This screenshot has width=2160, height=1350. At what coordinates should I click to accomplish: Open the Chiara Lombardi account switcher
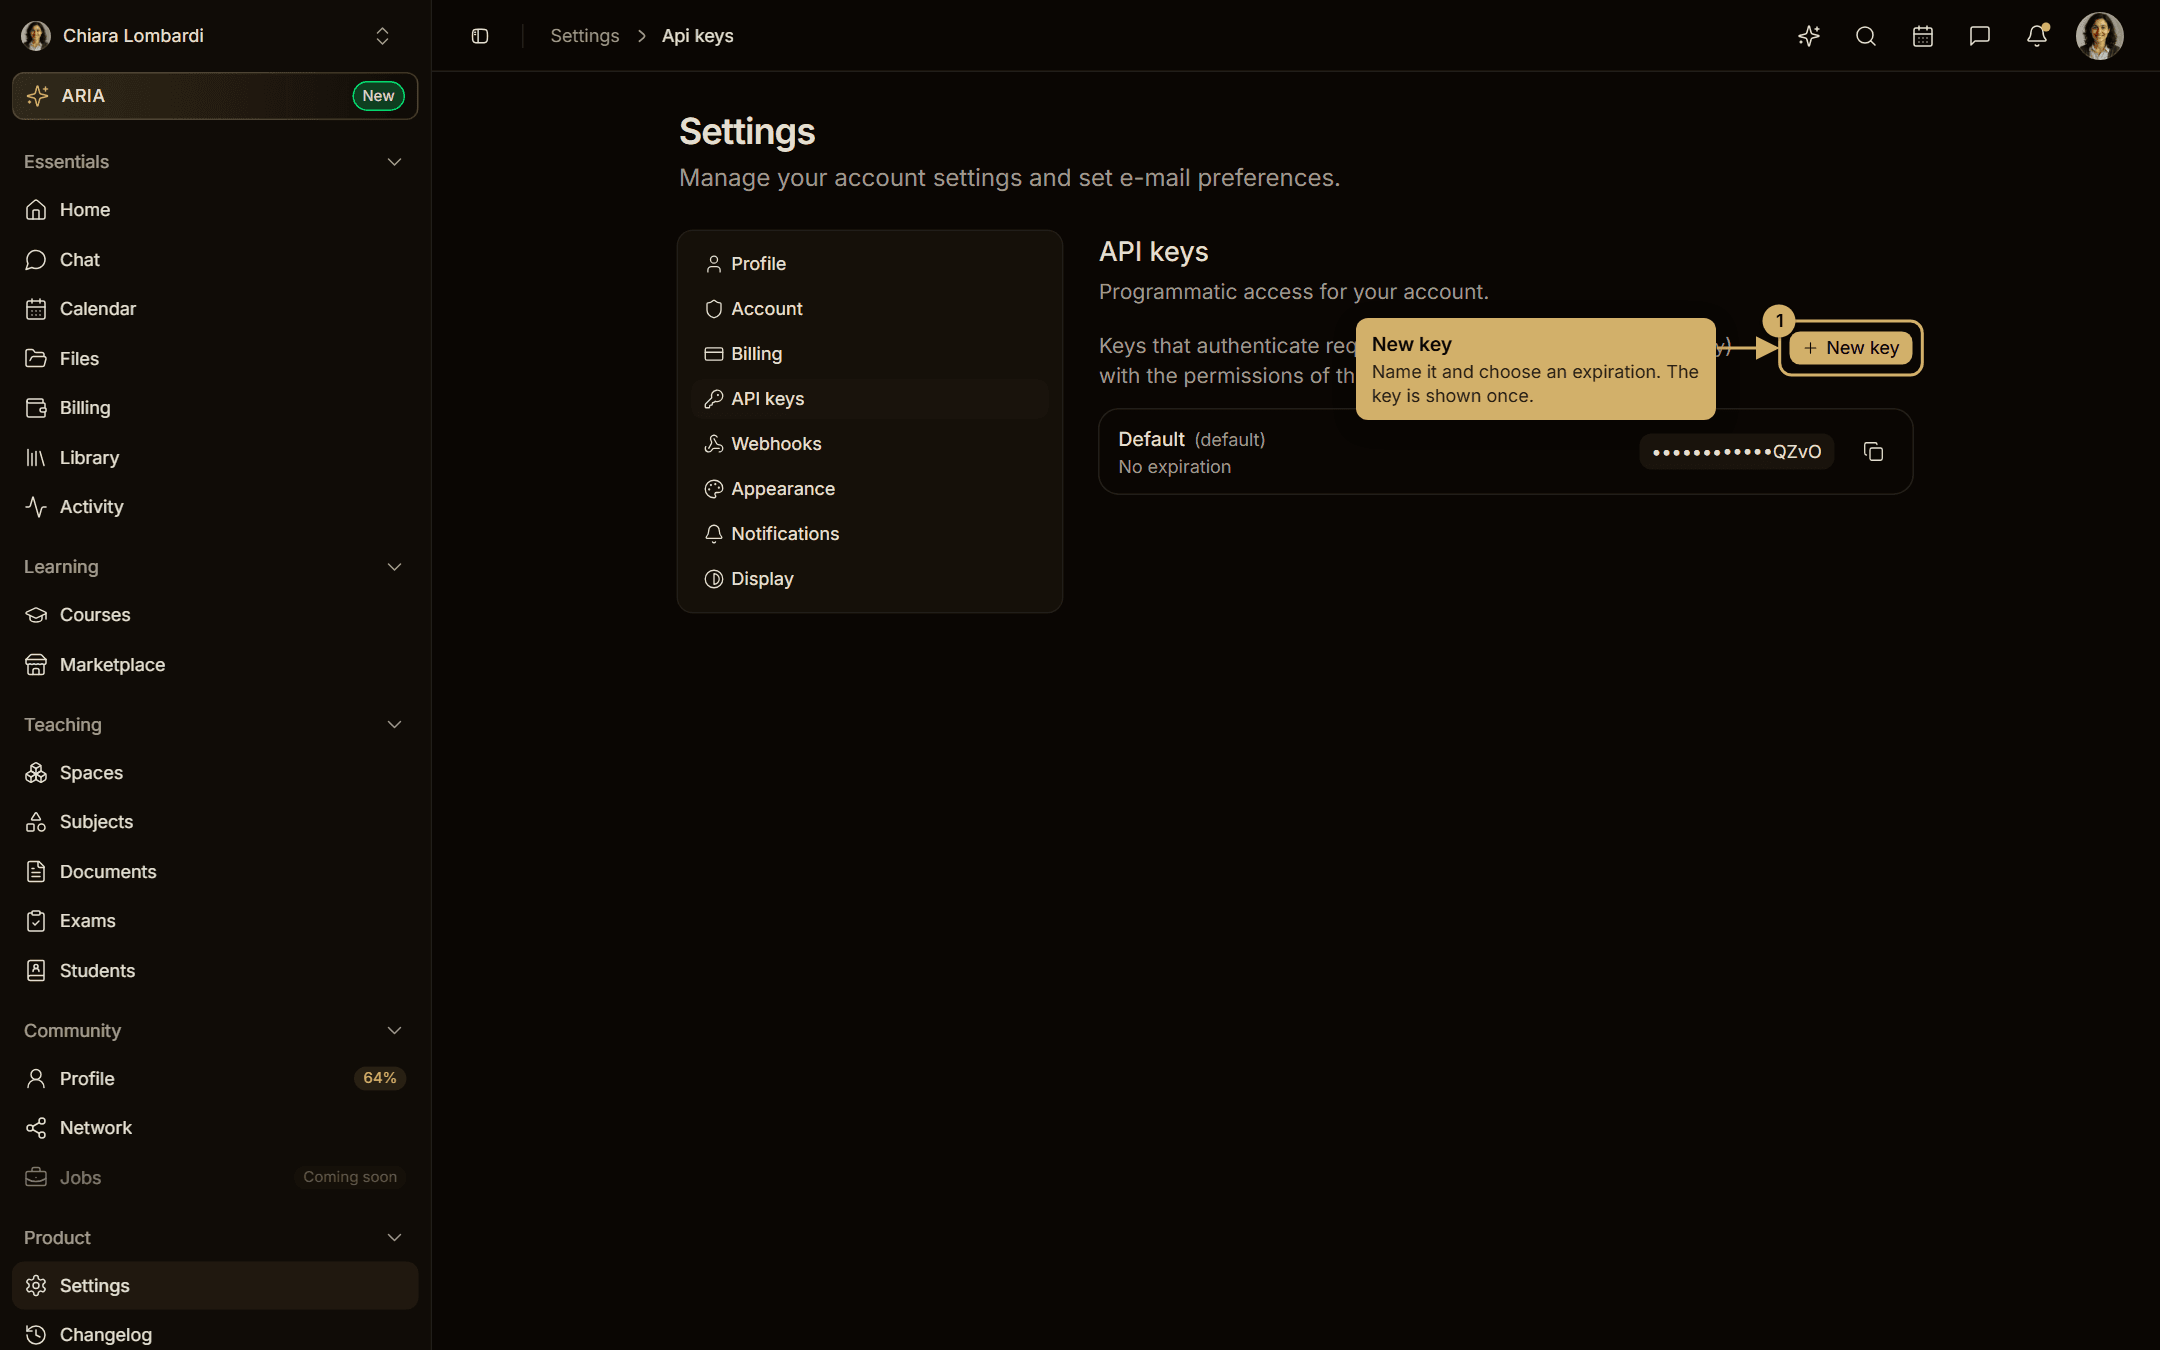(215, 36)
